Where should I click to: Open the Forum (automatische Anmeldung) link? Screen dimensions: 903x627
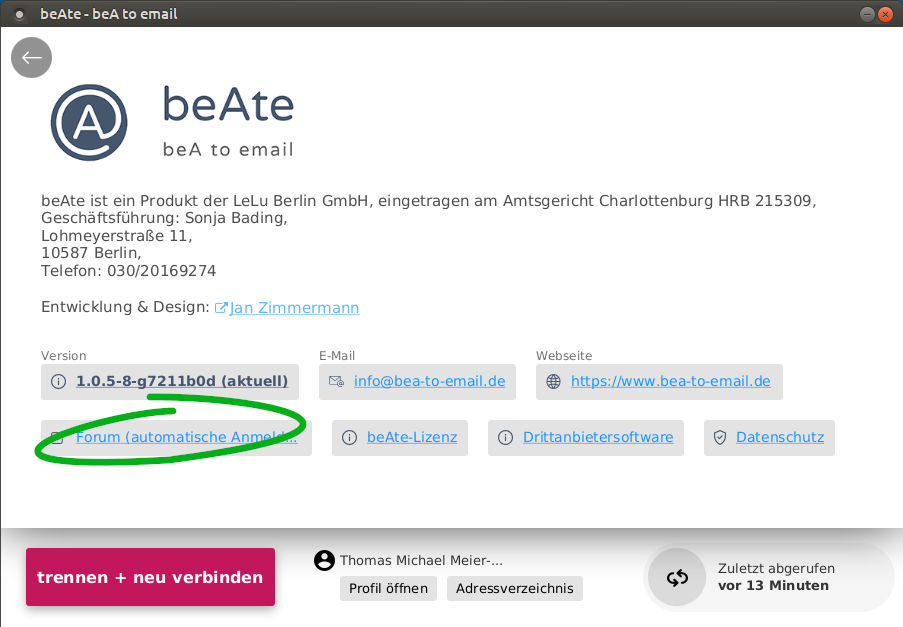coord(187,438)
